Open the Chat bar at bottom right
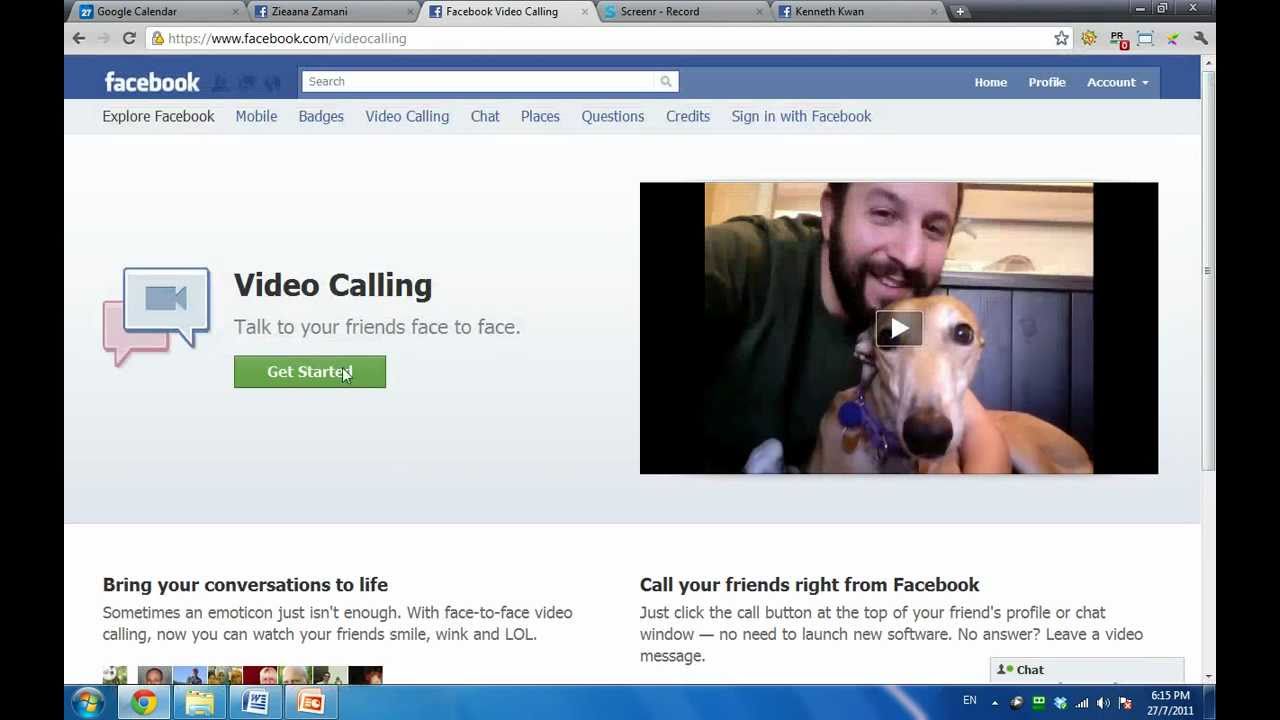This screenshot has height=720, width=1280. [1087, 670]
